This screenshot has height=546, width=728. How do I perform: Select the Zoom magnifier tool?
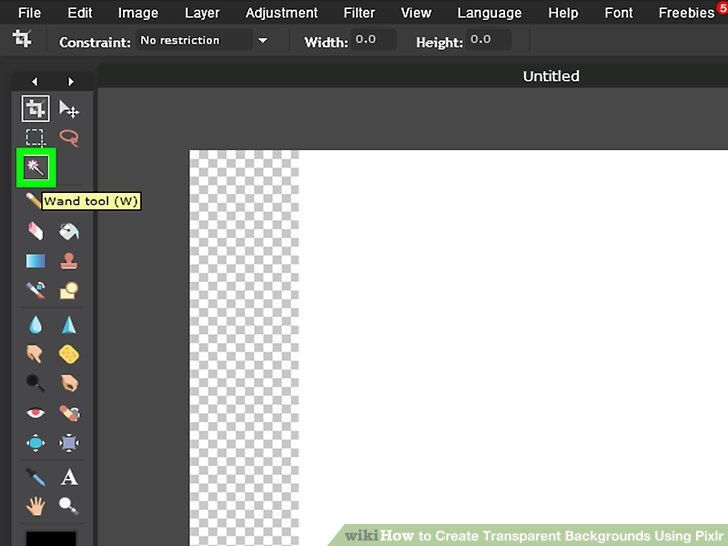pos(69,506)
